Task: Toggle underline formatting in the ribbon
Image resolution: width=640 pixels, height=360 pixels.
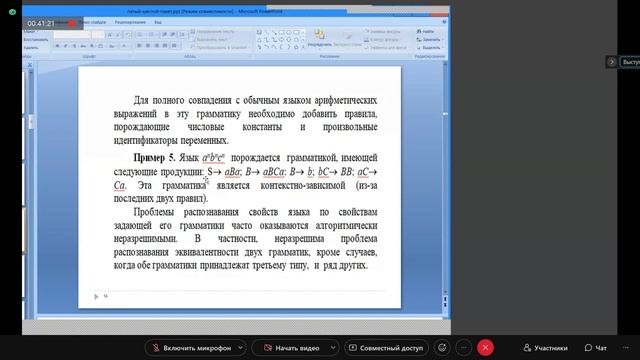Action: [74, 46]
